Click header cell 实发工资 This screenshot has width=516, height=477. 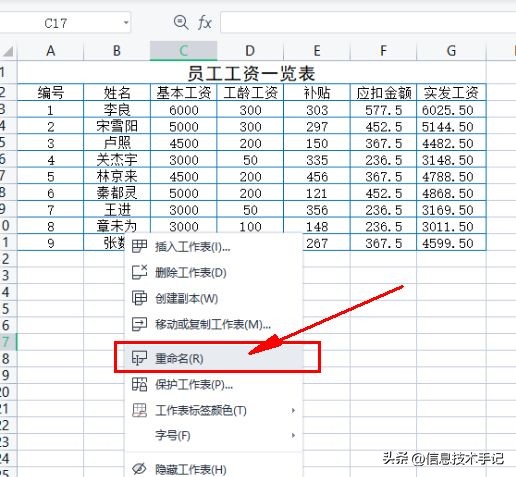(451, 92)
